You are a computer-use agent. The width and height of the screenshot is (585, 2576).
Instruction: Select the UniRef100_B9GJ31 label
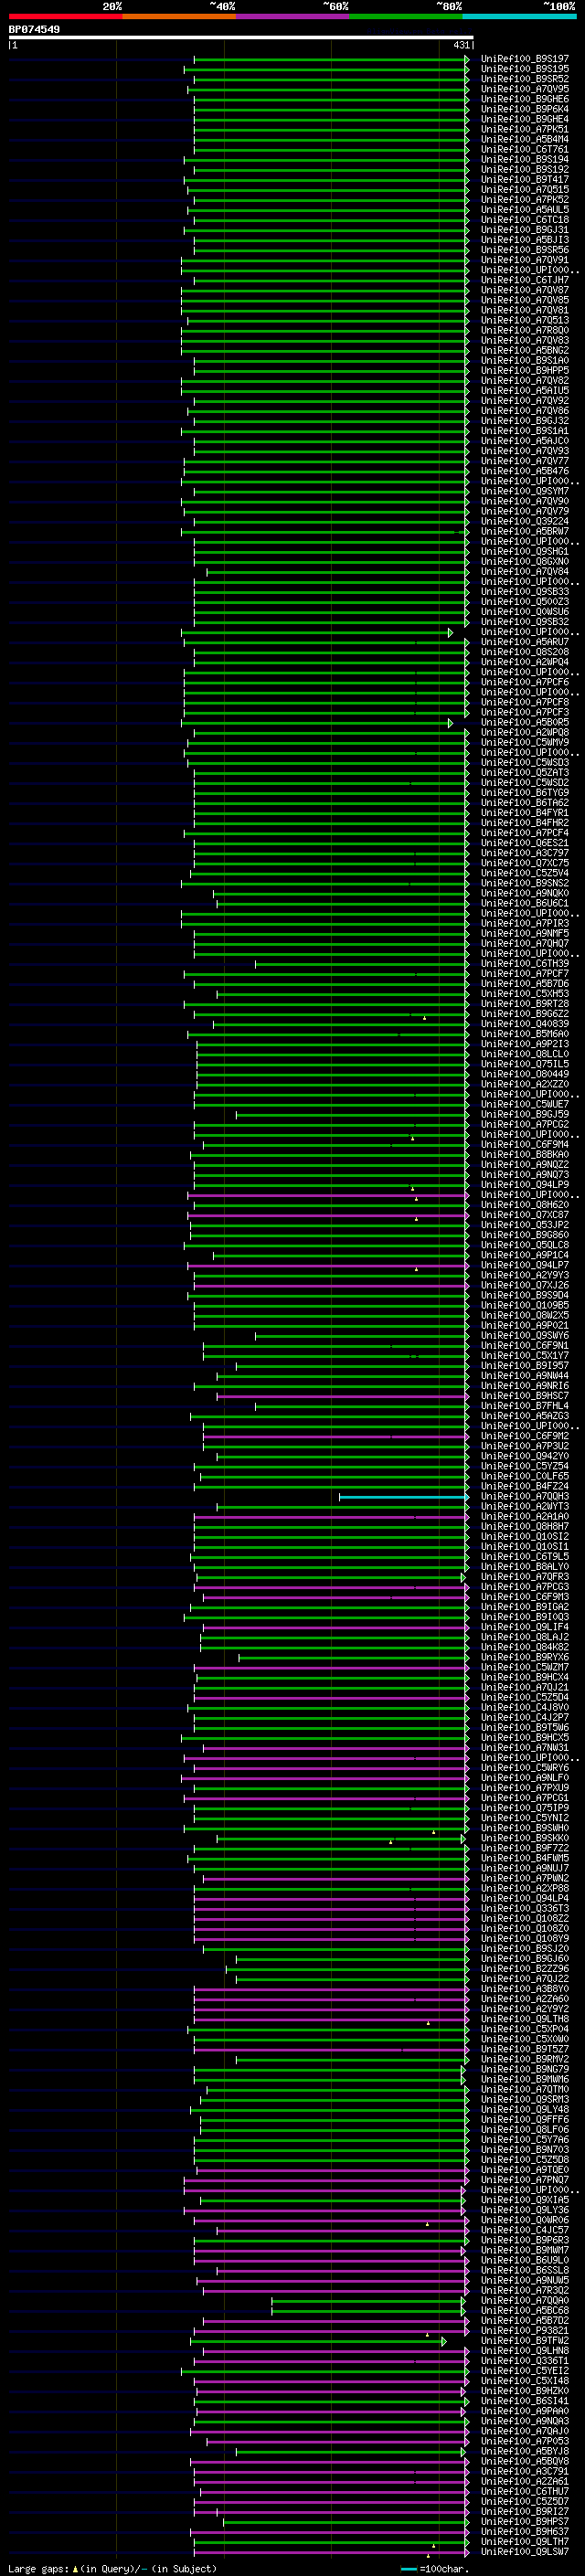tap(525, 230)
